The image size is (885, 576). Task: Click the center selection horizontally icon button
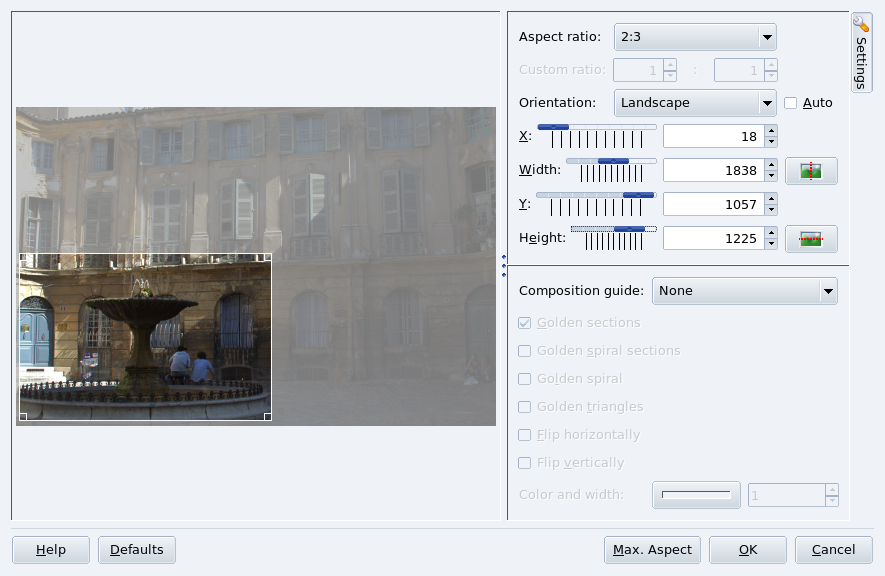811,171
